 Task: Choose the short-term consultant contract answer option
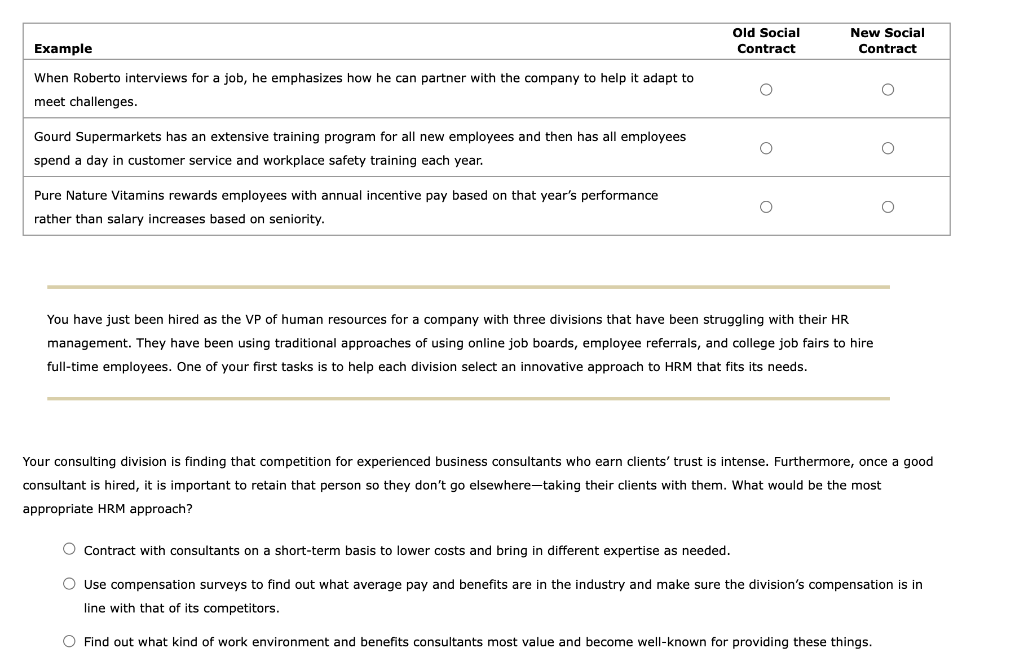tap(69, 546)
